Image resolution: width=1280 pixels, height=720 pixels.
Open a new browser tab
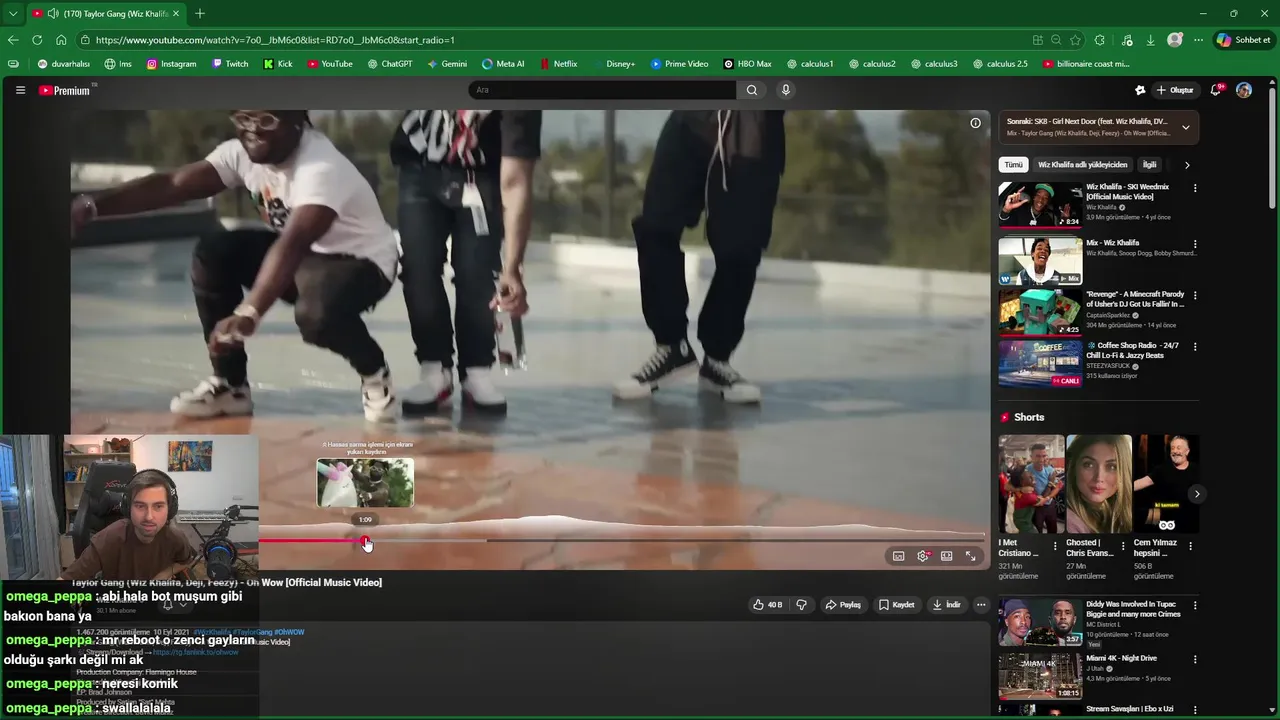coord(200,13)
